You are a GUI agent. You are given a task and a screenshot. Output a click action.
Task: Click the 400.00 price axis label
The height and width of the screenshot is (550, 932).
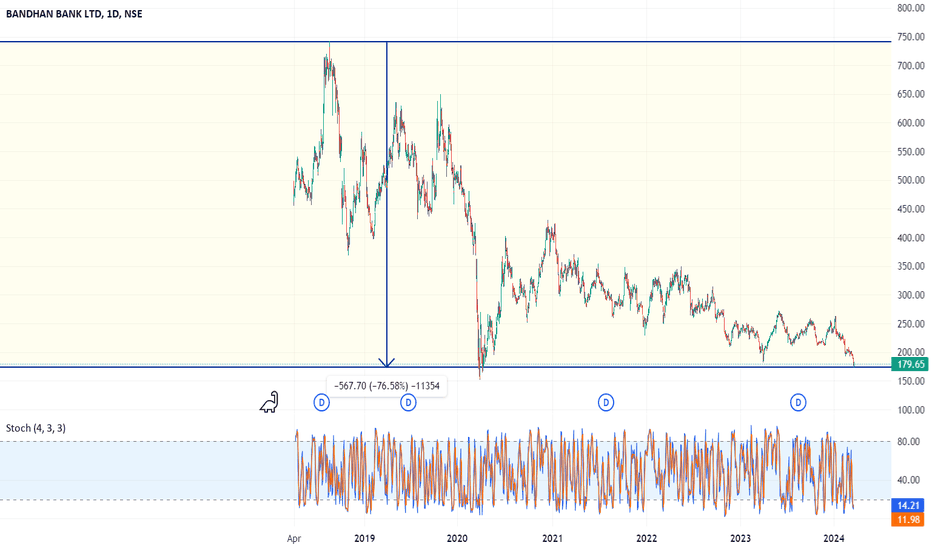coord(911,237)
